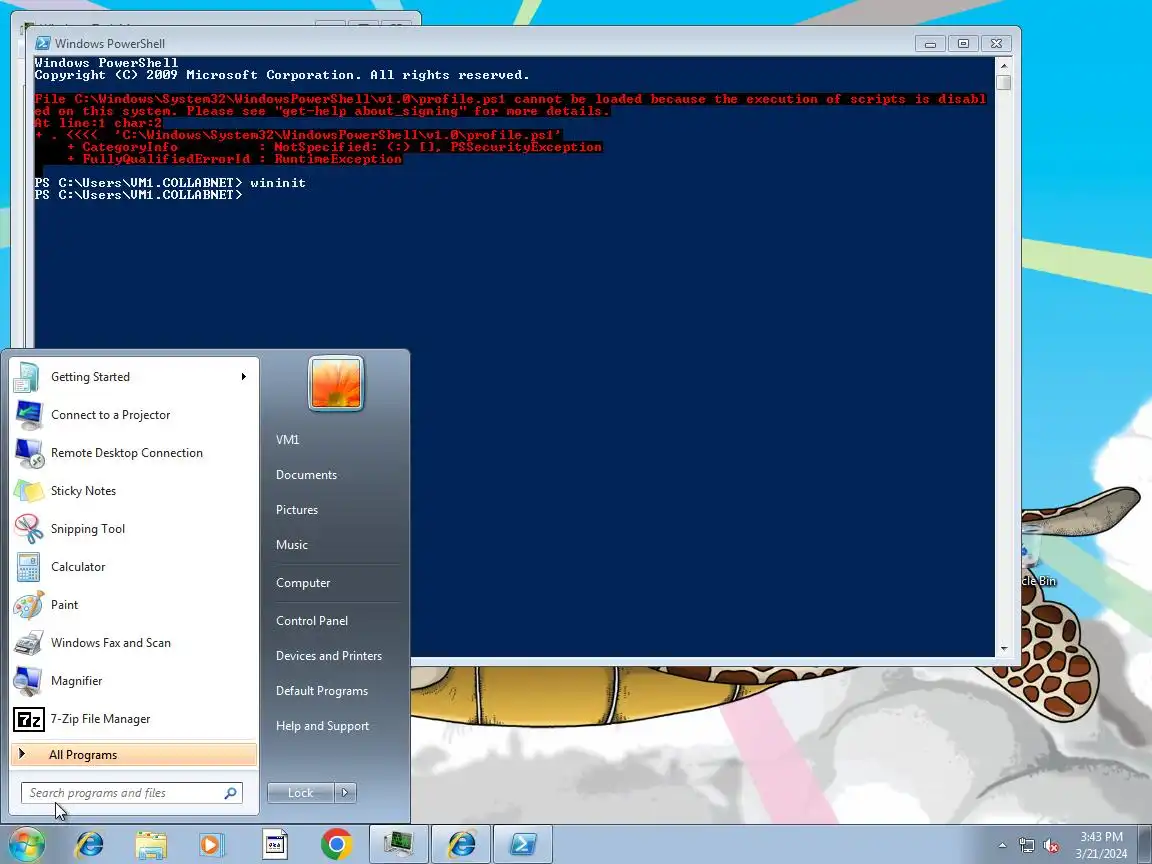
Task: Launch Google Chrome from taskbar
Action: (x=336, y=845)
